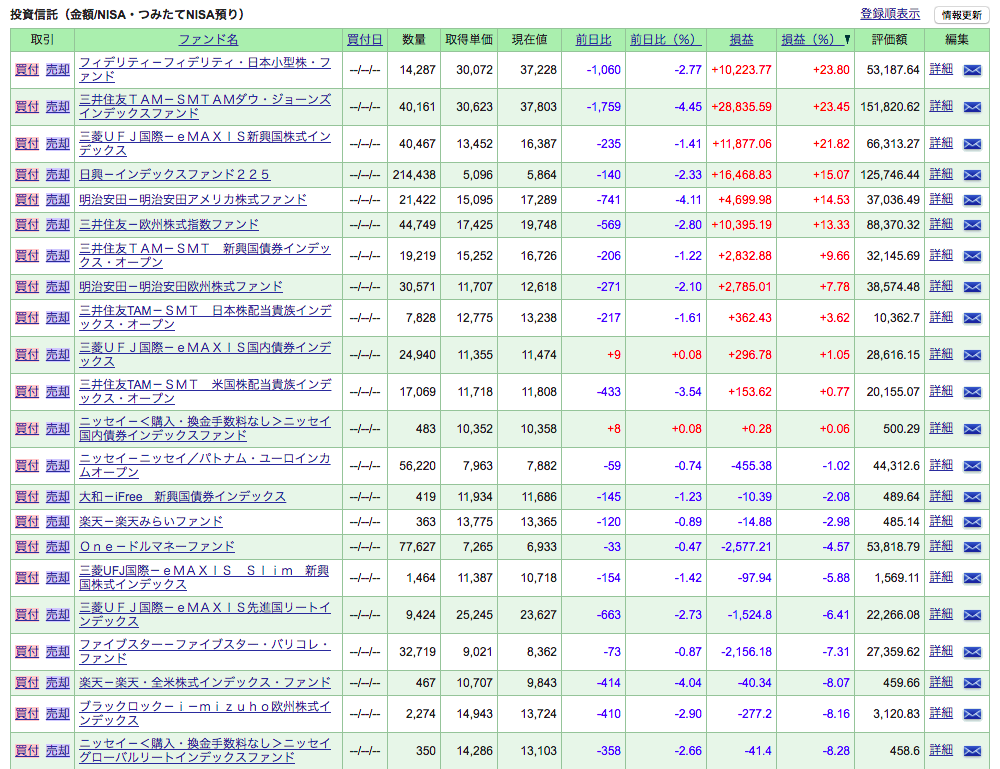1000x769 pixels.
Task: Click 売却 for 明治安田アメリカ株式ファンド
Action: [57, 200]
